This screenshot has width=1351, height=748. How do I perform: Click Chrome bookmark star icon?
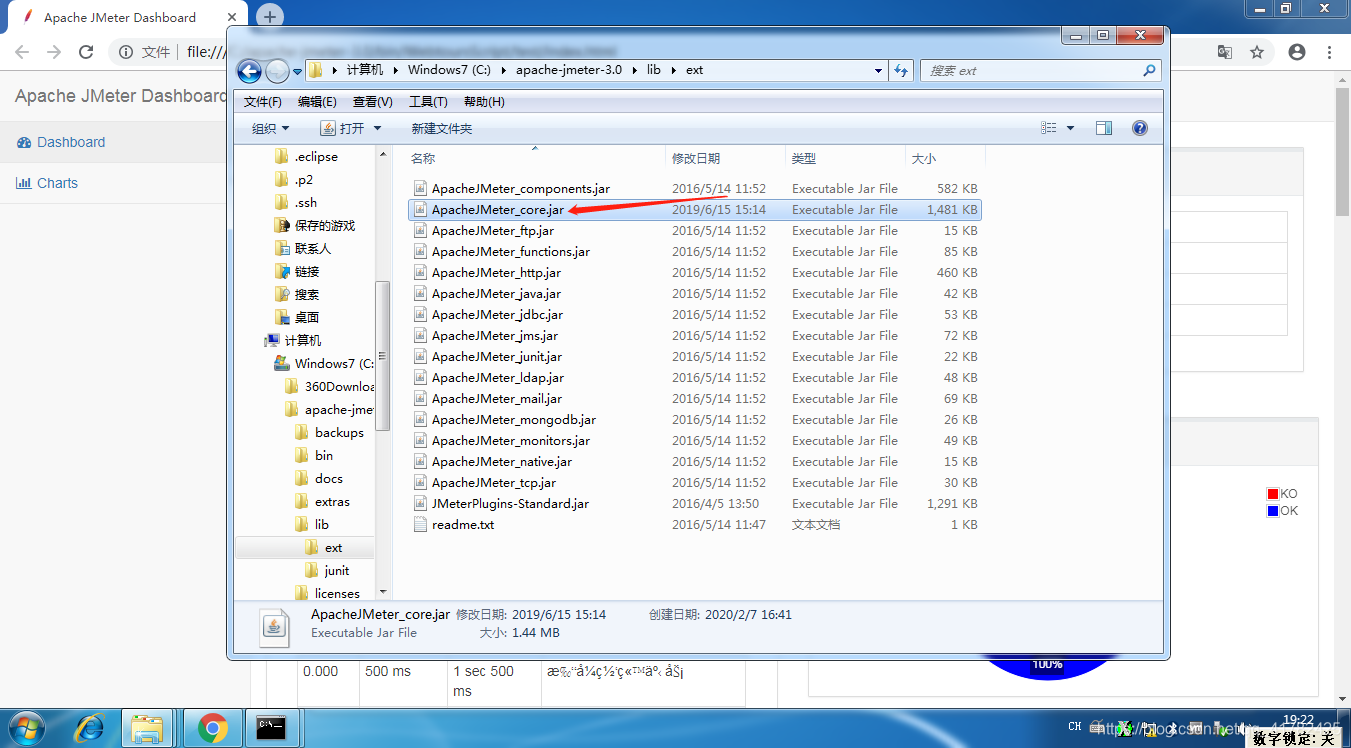tap(1257, 52)
